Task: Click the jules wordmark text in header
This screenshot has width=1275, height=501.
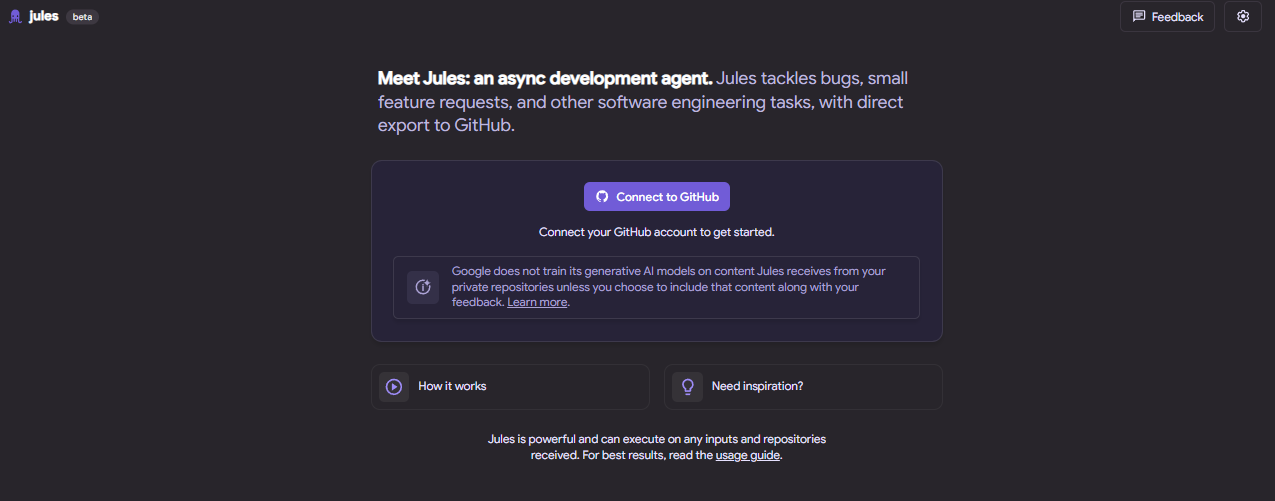Action: click(44, 17)
